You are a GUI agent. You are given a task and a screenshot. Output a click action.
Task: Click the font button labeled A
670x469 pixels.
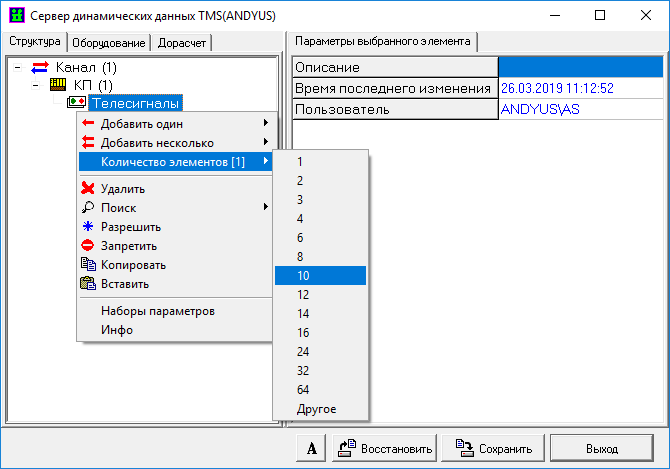click(311, 448)
